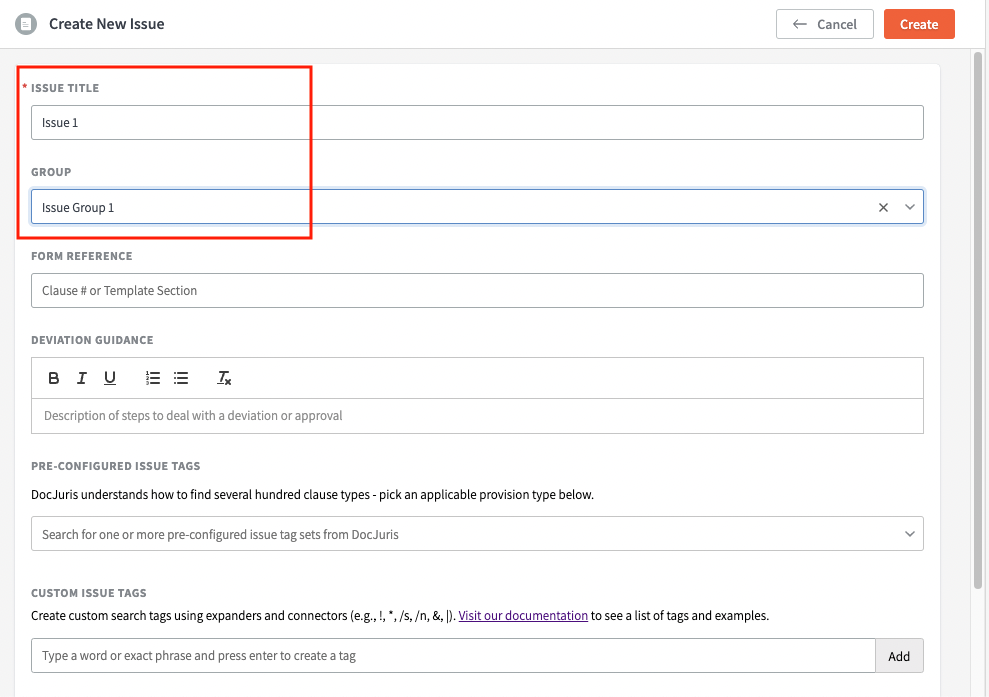Insert numbered list in Deviation Guidance
The width and height of the screenshot is (989, 697).
pos(153,378)
